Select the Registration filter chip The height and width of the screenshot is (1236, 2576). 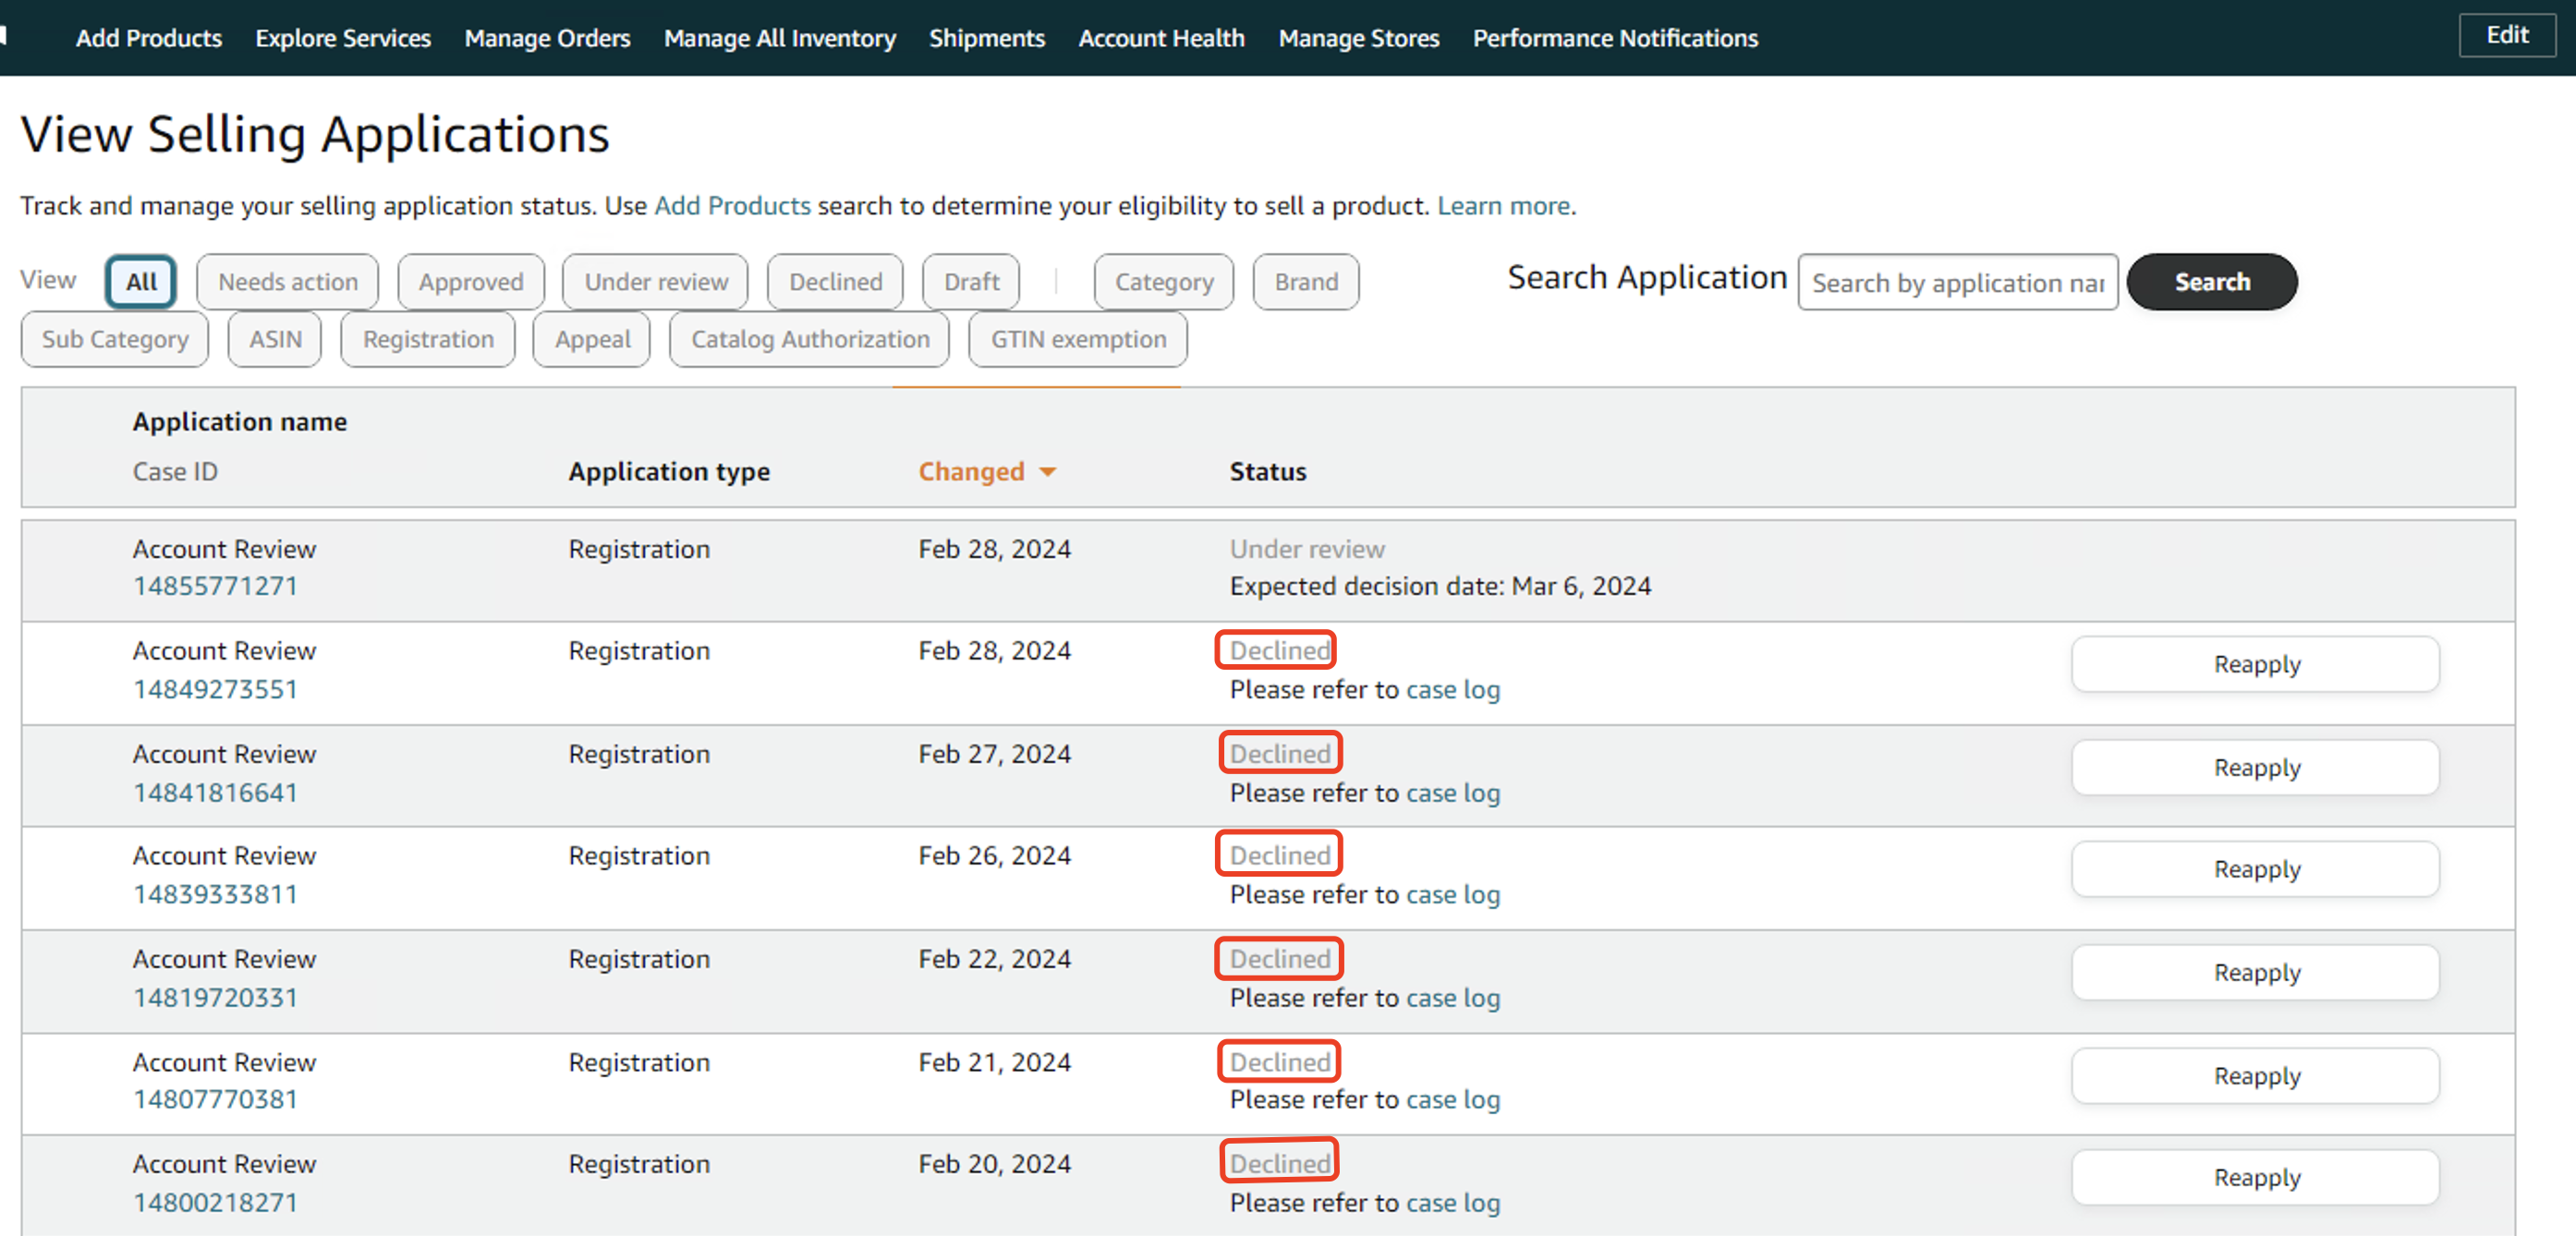[428, 340]
